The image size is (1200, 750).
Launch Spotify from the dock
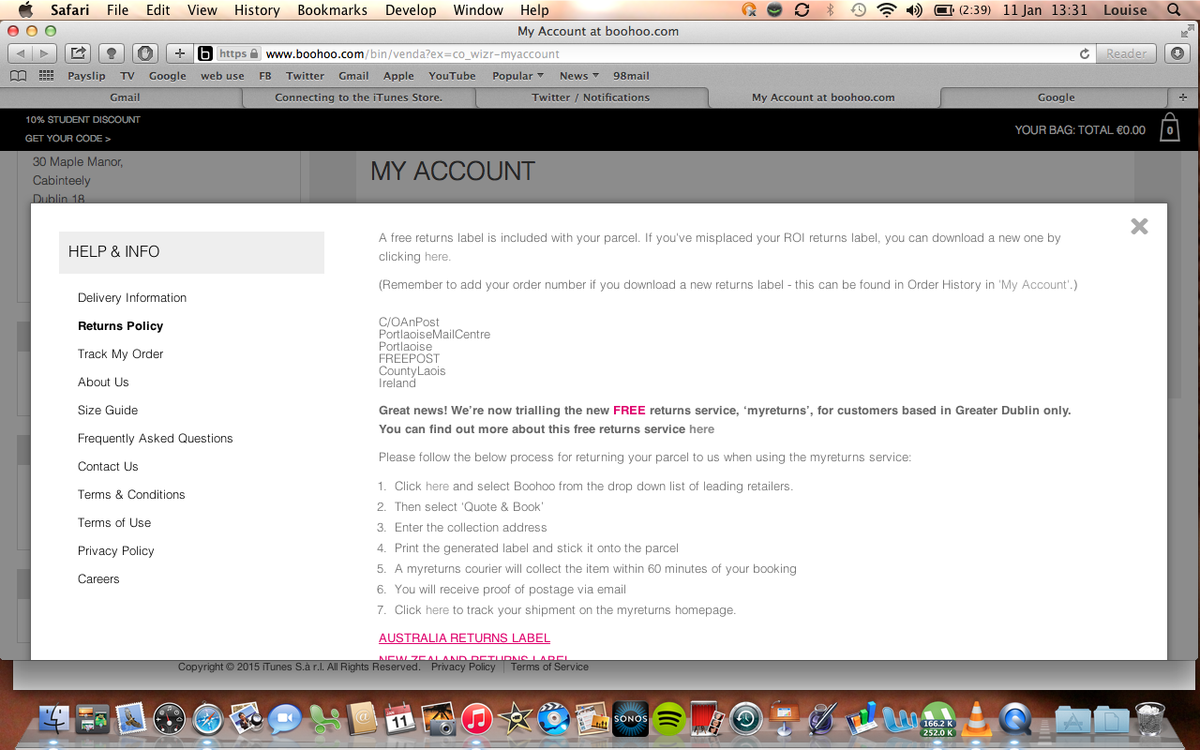[x=669, y=717]
